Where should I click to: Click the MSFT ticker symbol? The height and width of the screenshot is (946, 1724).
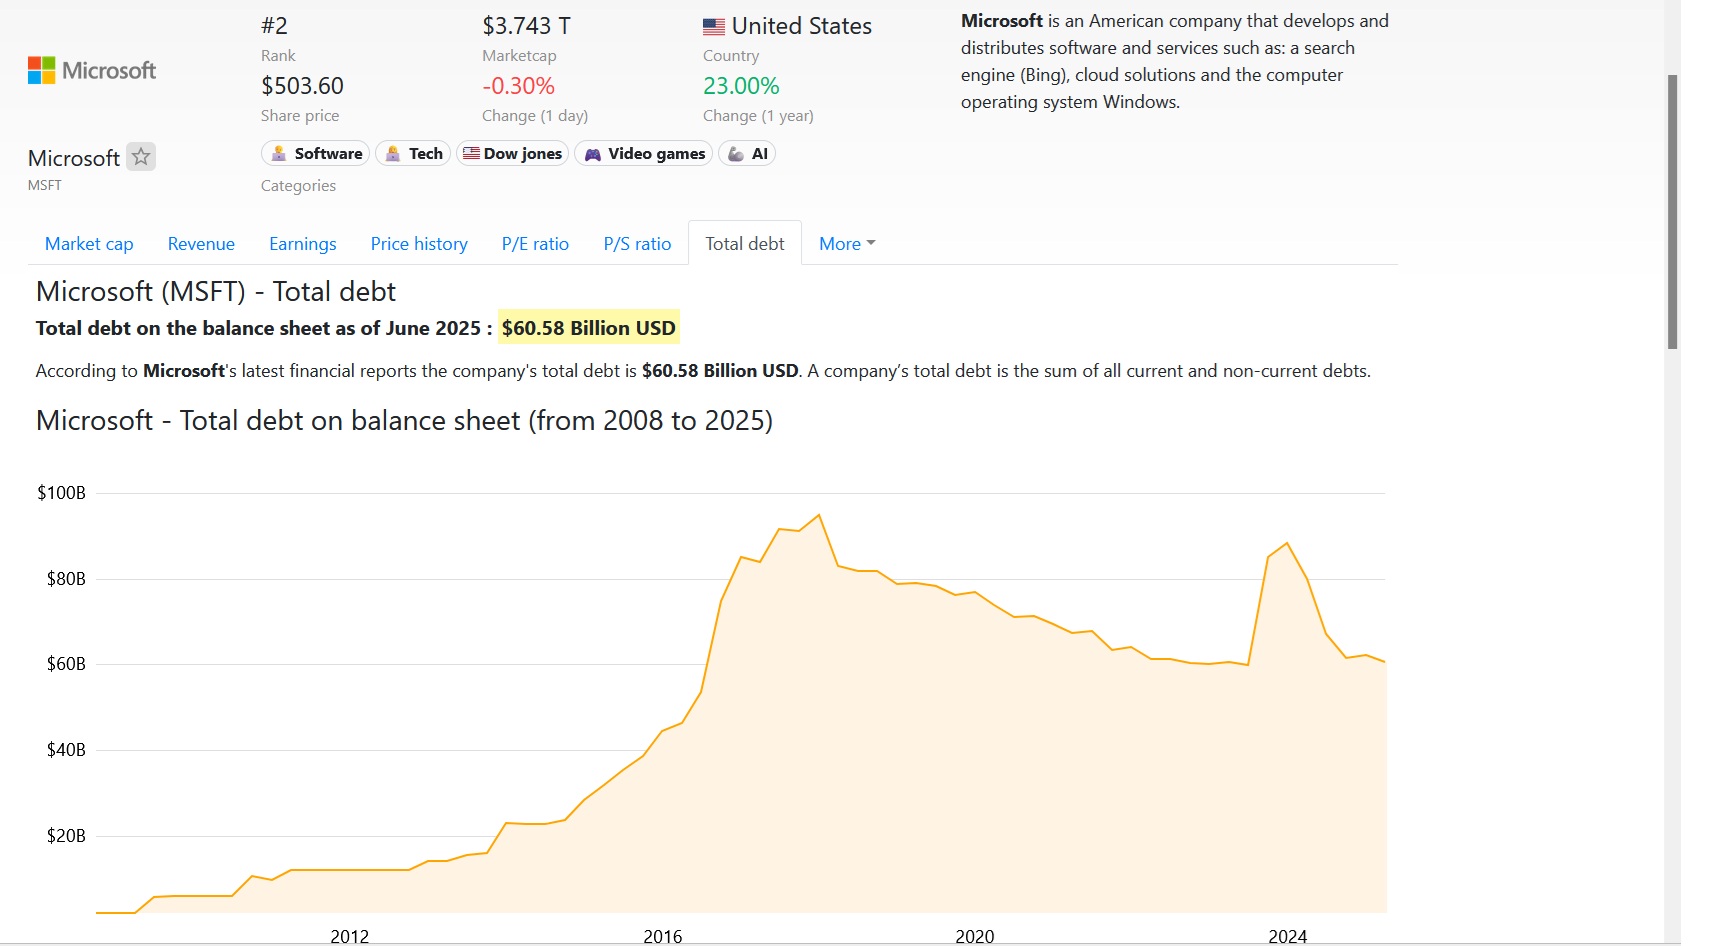point(45,185)
